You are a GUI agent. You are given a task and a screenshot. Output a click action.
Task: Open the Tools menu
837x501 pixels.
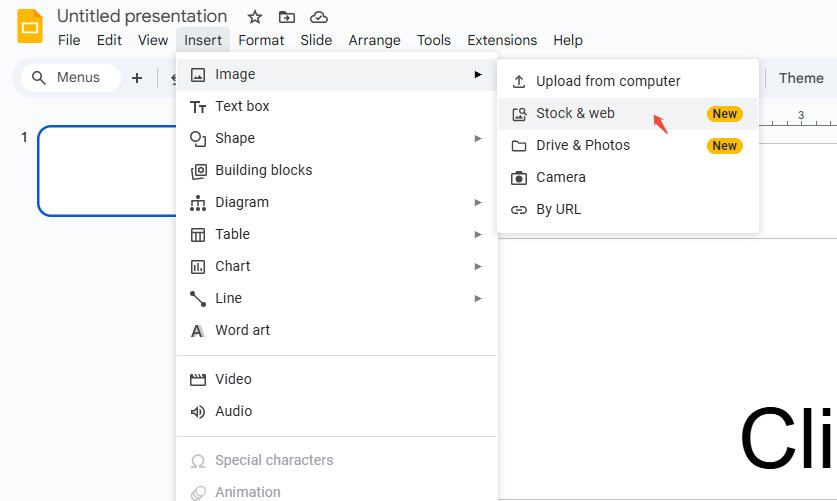click(433, 40)
